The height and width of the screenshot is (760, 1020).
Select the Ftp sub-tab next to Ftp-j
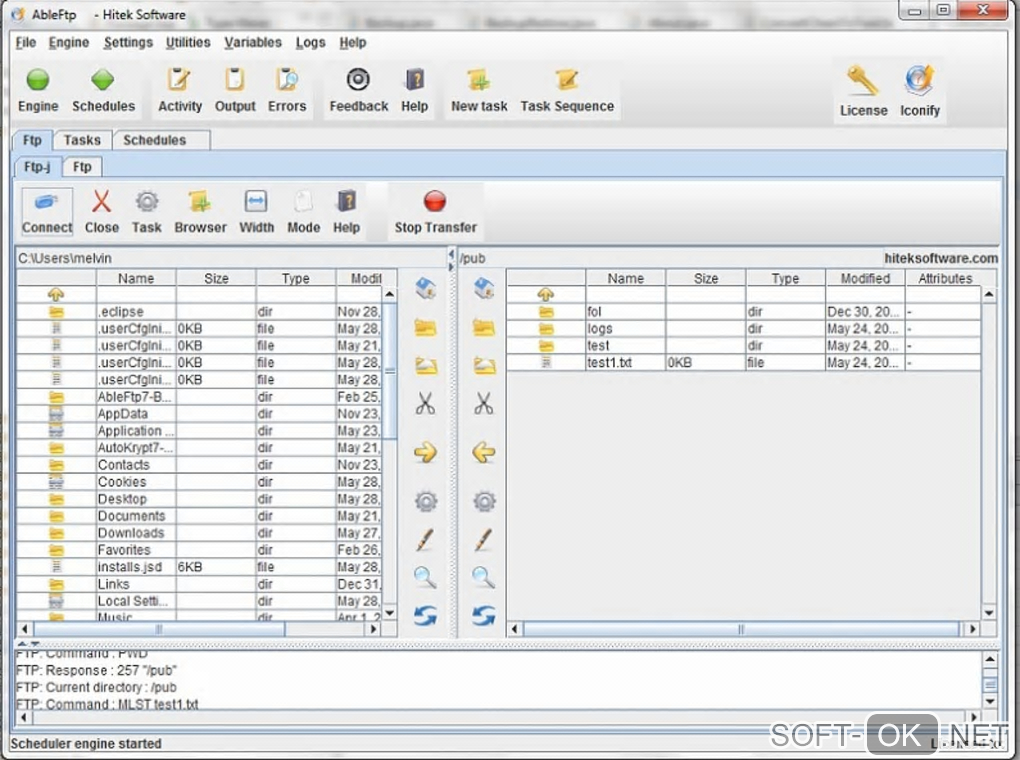click(x=82, y=167)
